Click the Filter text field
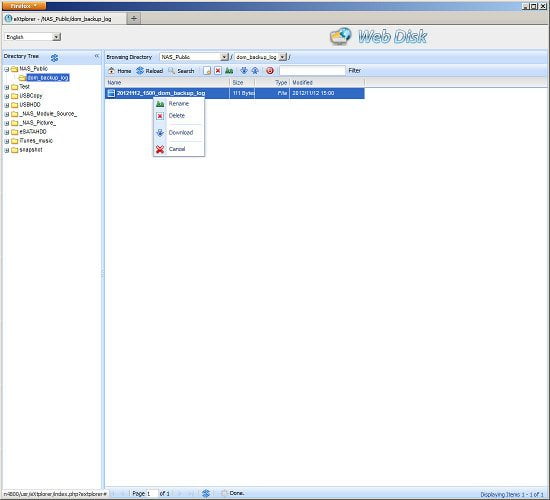The width and height of the screenshot is (550, 500). pos(312,71)
